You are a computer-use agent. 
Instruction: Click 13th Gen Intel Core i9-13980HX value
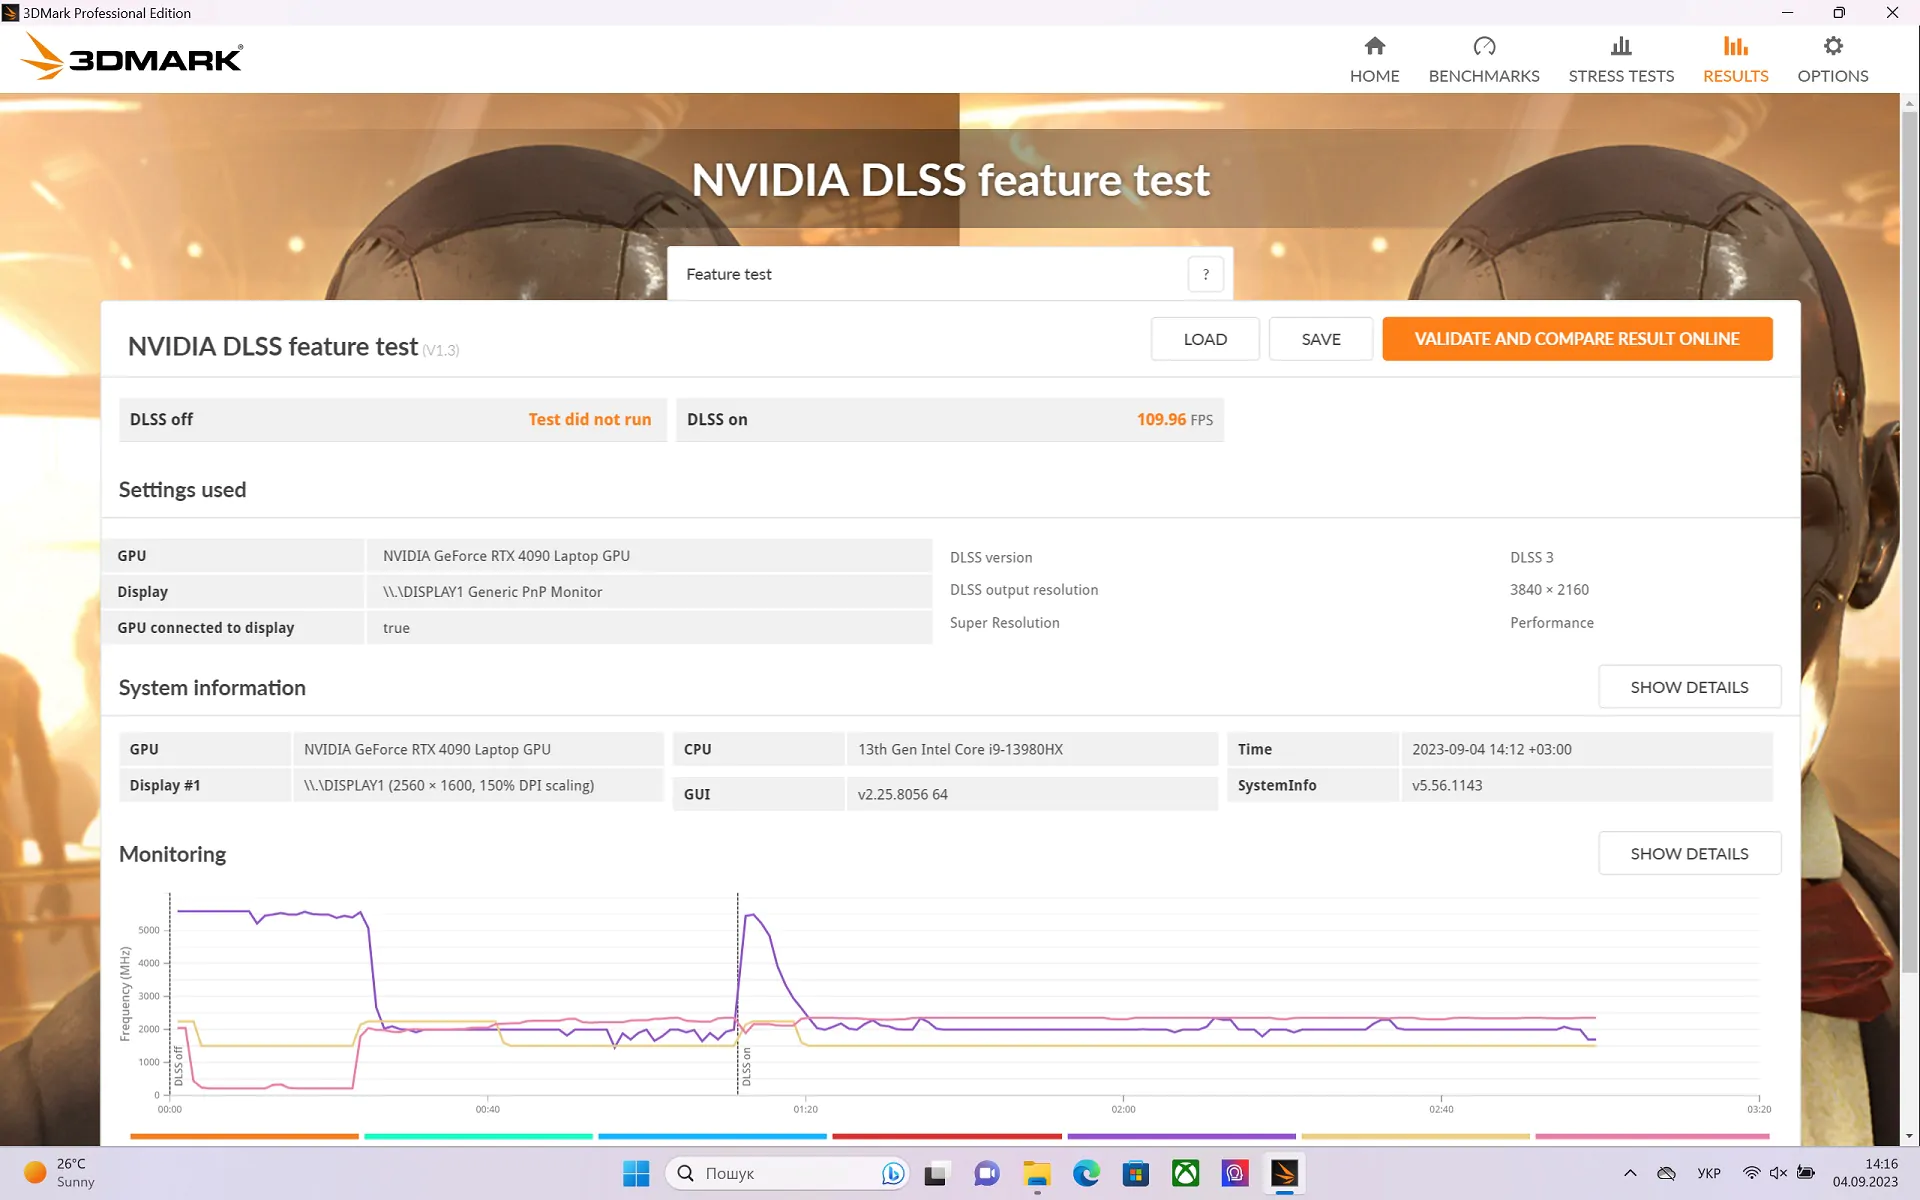(960, 749)
